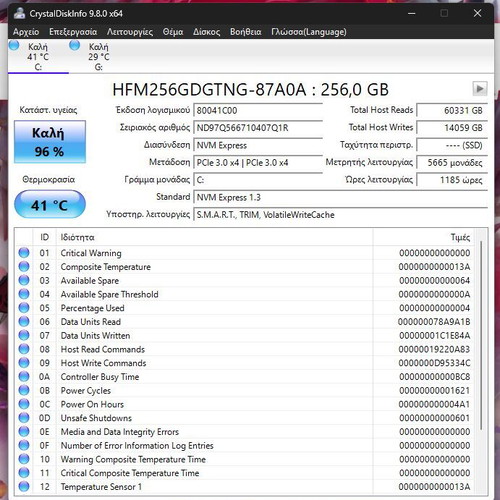
Task: Click the blue status orb for drive C:
Action: 14,45
